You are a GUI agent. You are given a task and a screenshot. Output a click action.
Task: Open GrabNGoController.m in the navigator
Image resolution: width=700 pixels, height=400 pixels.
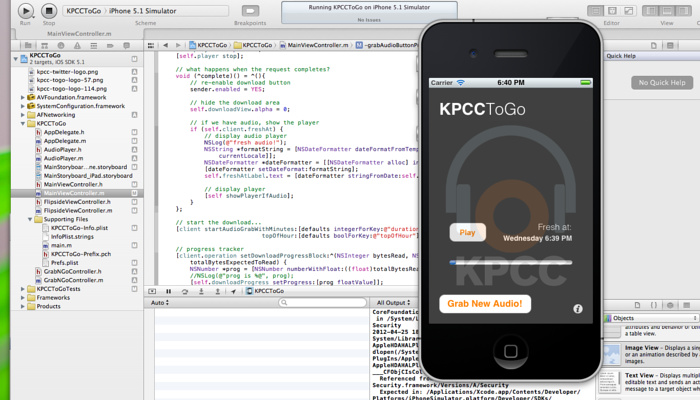pyautogui.click(x=73, y=280)
